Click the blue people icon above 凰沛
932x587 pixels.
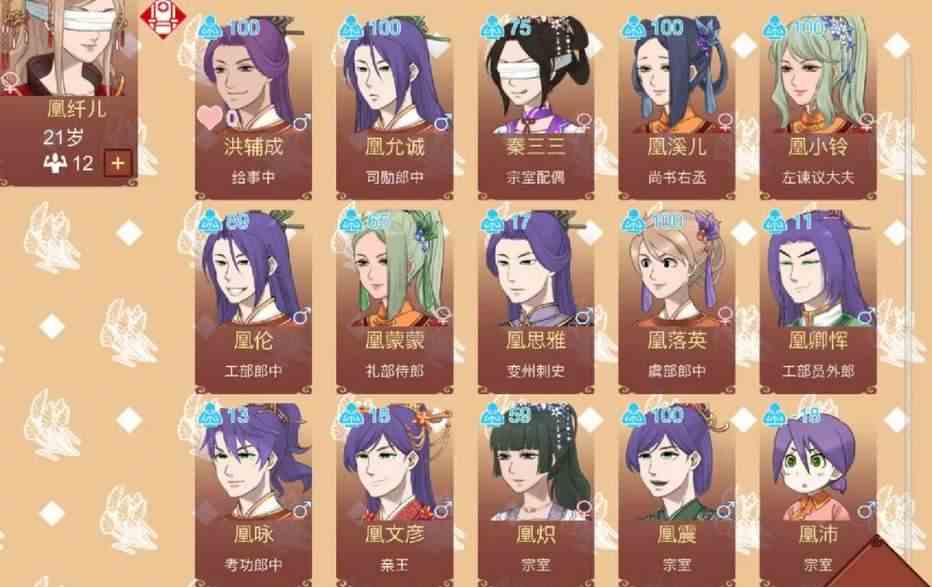click(x=774, y=415)
